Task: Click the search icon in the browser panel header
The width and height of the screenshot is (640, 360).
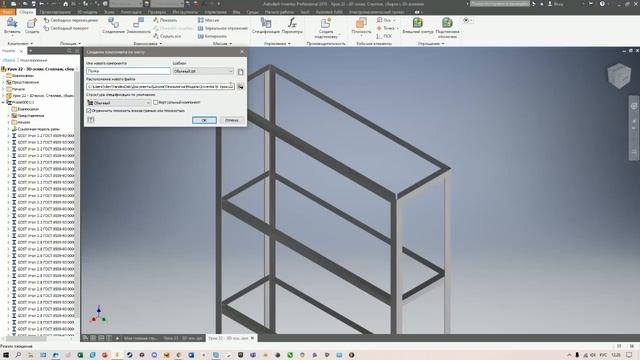Action: coord(69,51)
